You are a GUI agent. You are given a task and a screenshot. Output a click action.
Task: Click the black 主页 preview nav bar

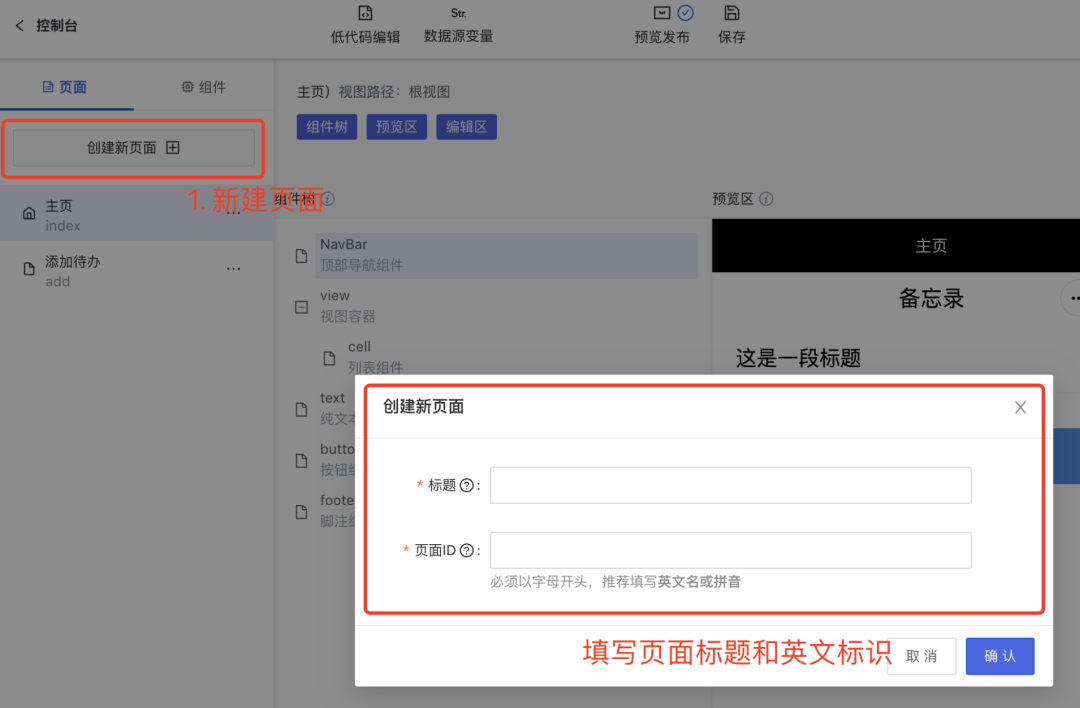(x=895, y=246)
